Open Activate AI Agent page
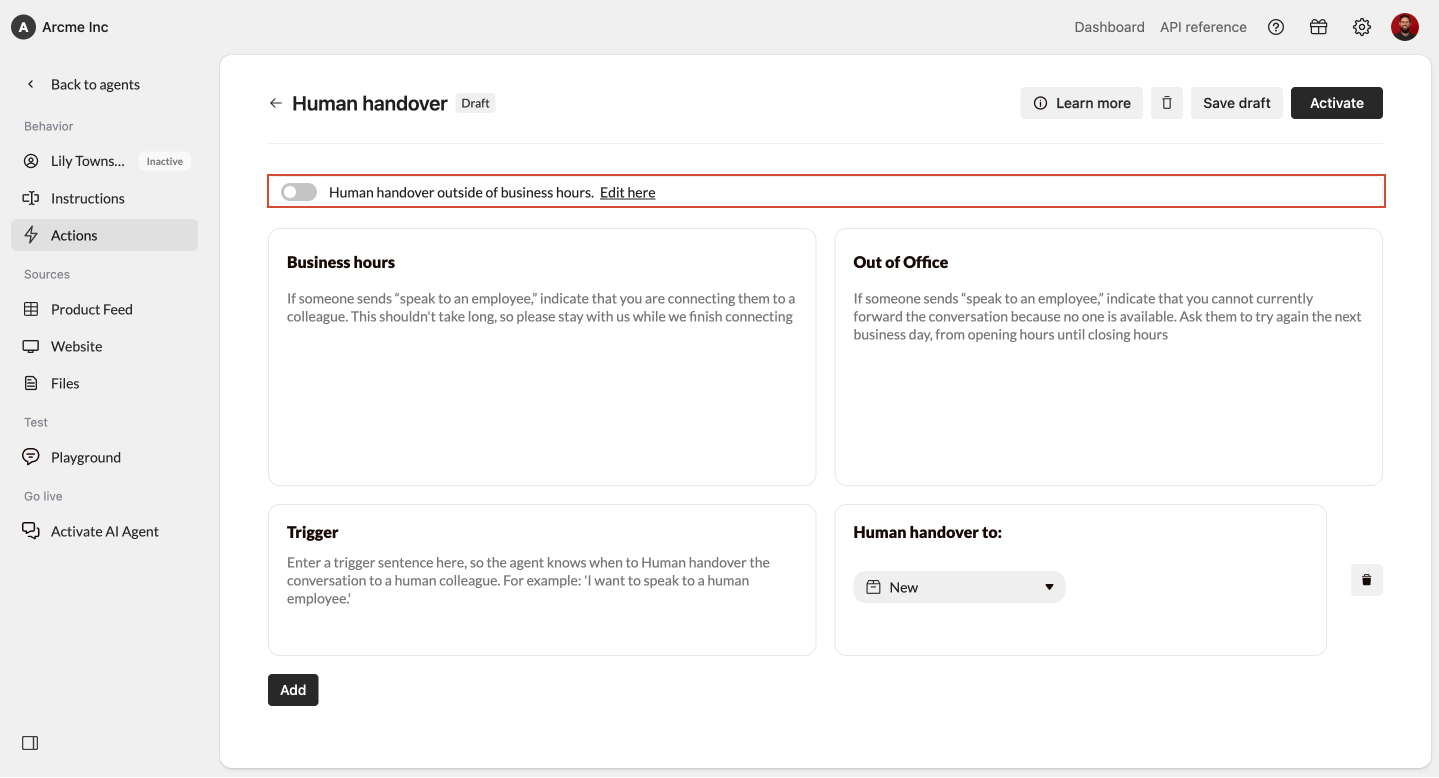The height and width of the screenshot is (778, 1439). tap(105, 531)
